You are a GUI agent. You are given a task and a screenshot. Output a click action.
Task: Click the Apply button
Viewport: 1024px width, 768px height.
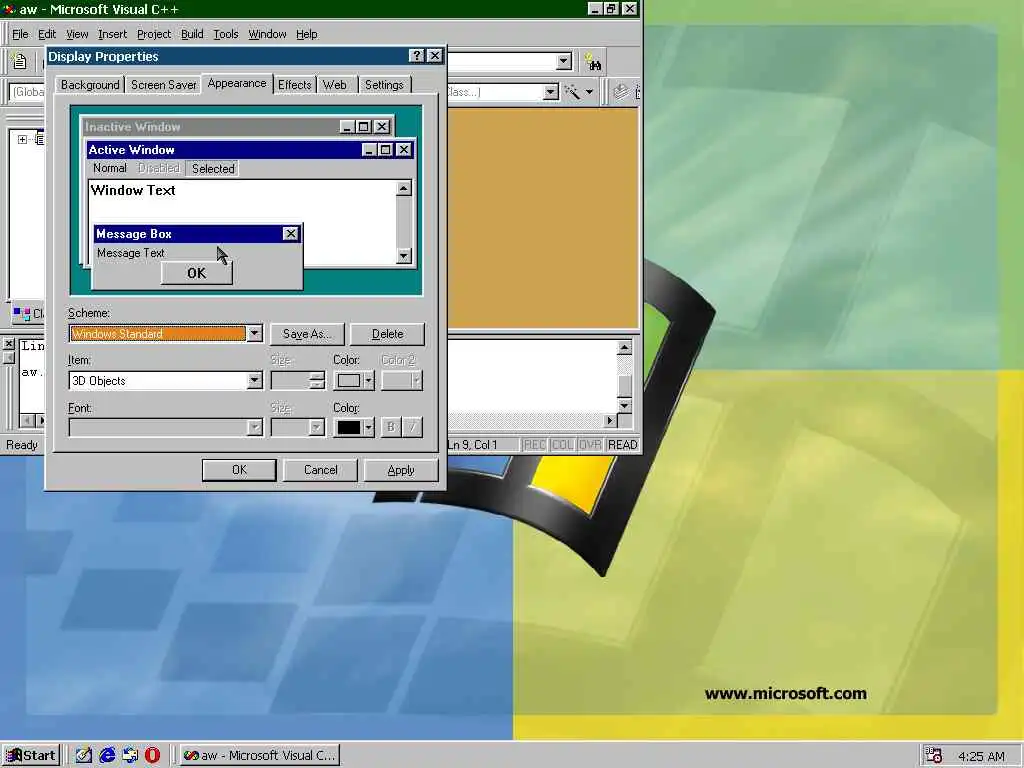400,470
